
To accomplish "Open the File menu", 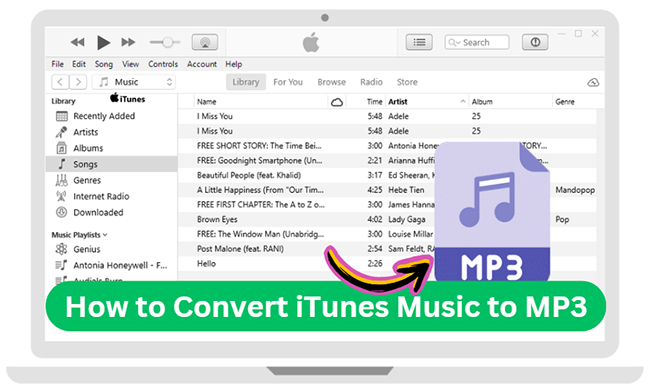I will [x=58, y=64].
